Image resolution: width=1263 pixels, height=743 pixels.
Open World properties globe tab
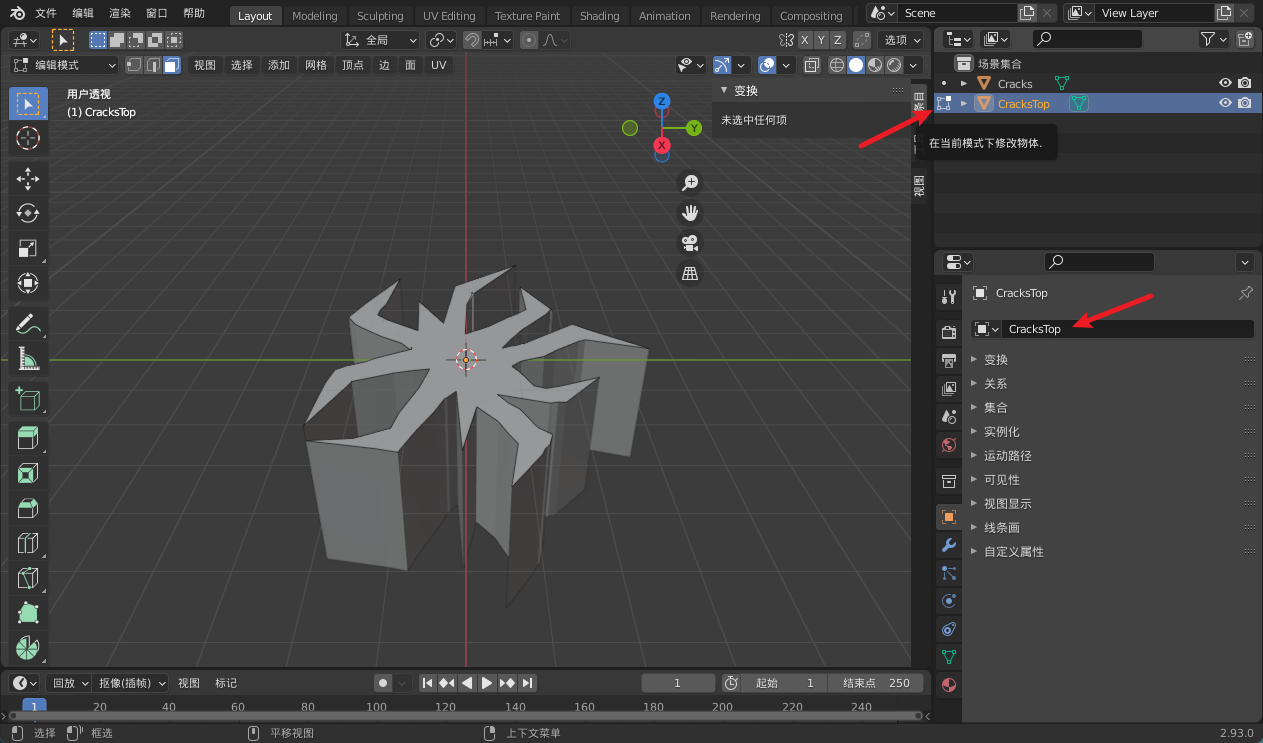point(949,444)
